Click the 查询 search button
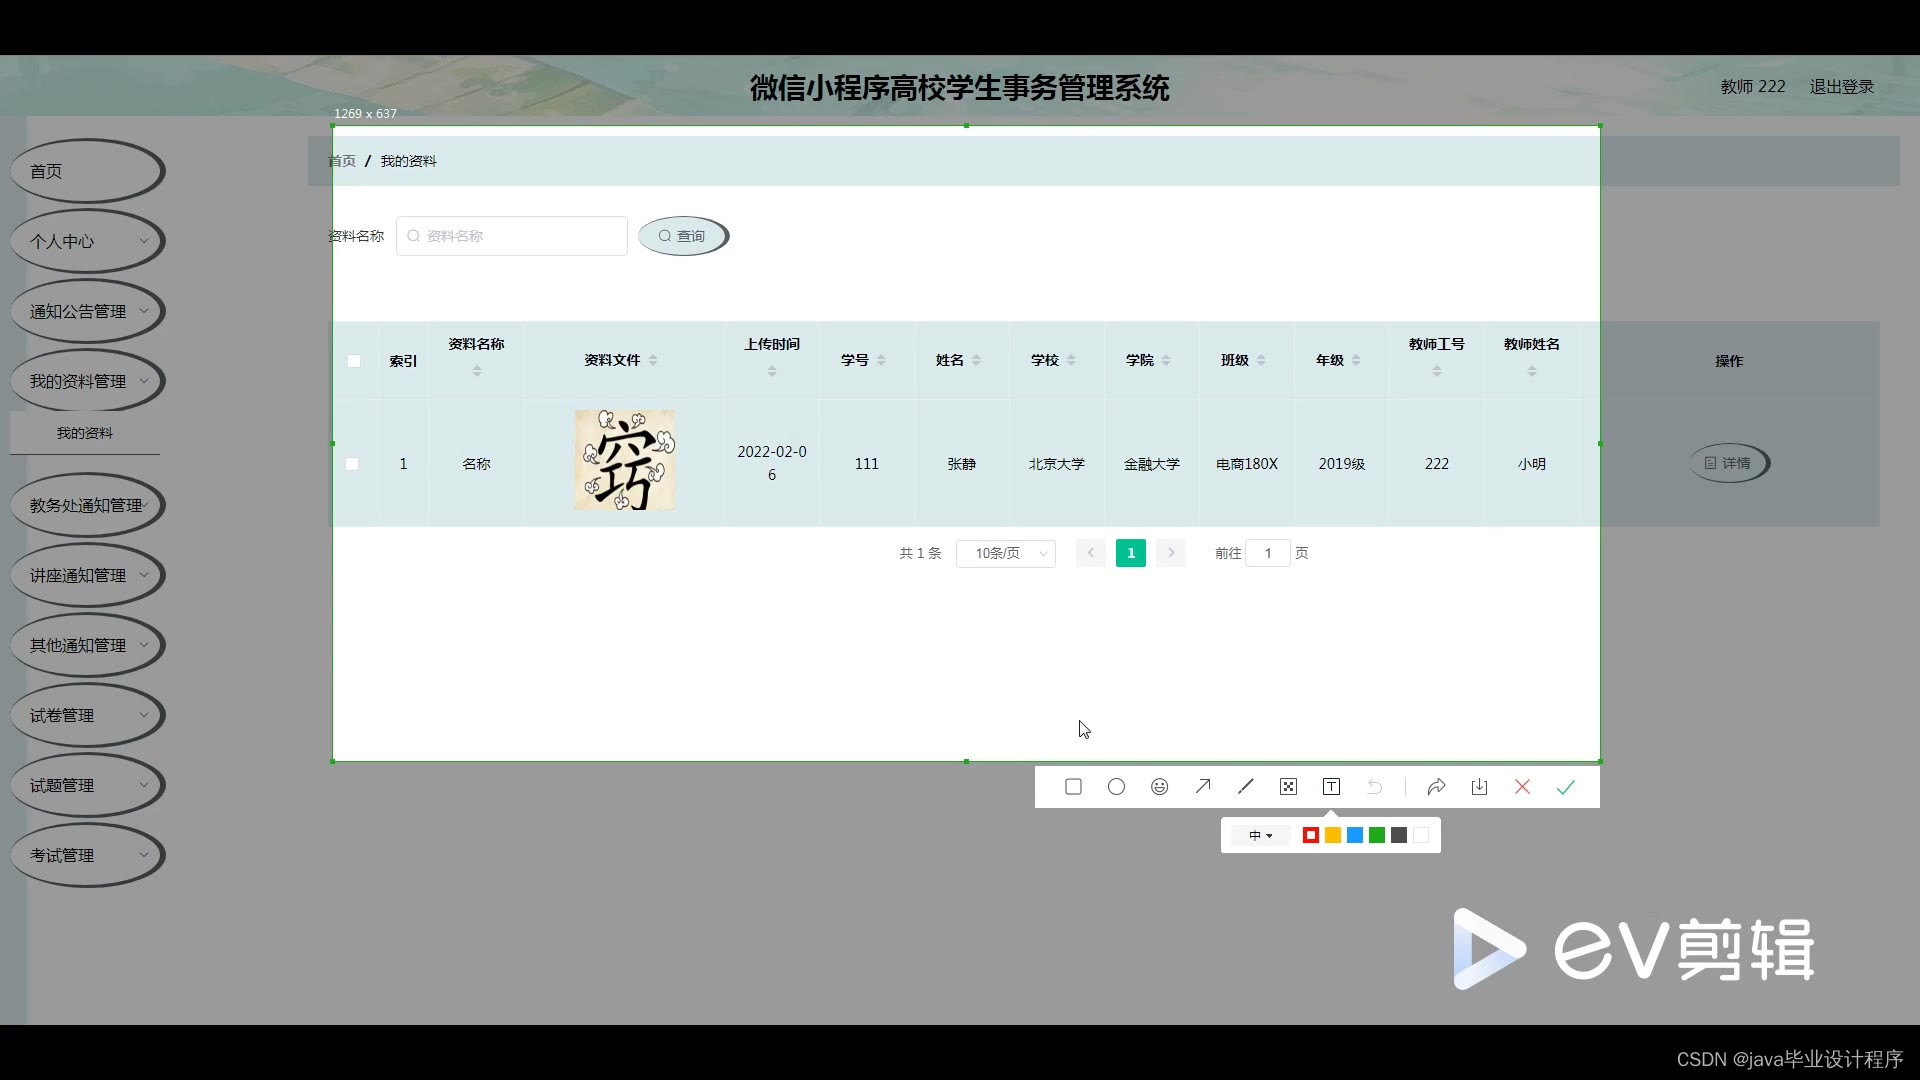 tap(683, 236)
